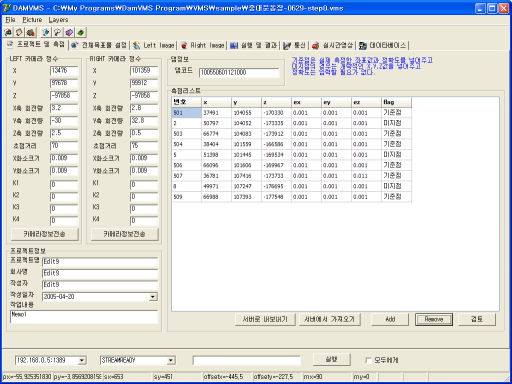
Task: Click the 번호 column header
Action: (186, 102)
